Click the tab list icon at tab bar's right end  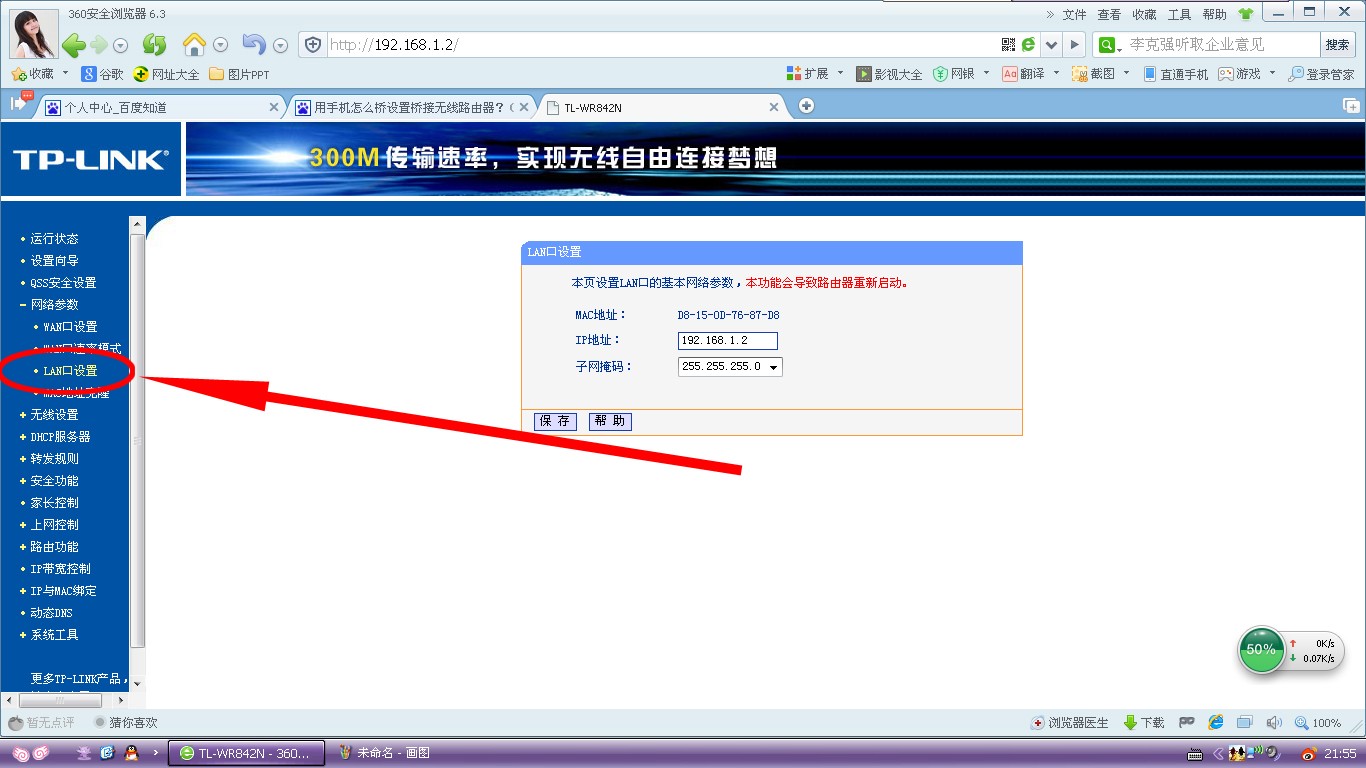click(x=1350, y=106)
